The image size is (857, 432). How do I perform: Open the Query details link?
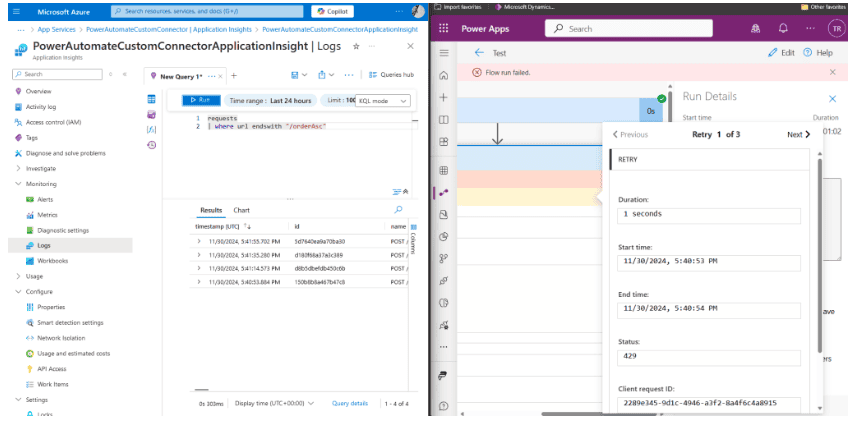[349, 403]
